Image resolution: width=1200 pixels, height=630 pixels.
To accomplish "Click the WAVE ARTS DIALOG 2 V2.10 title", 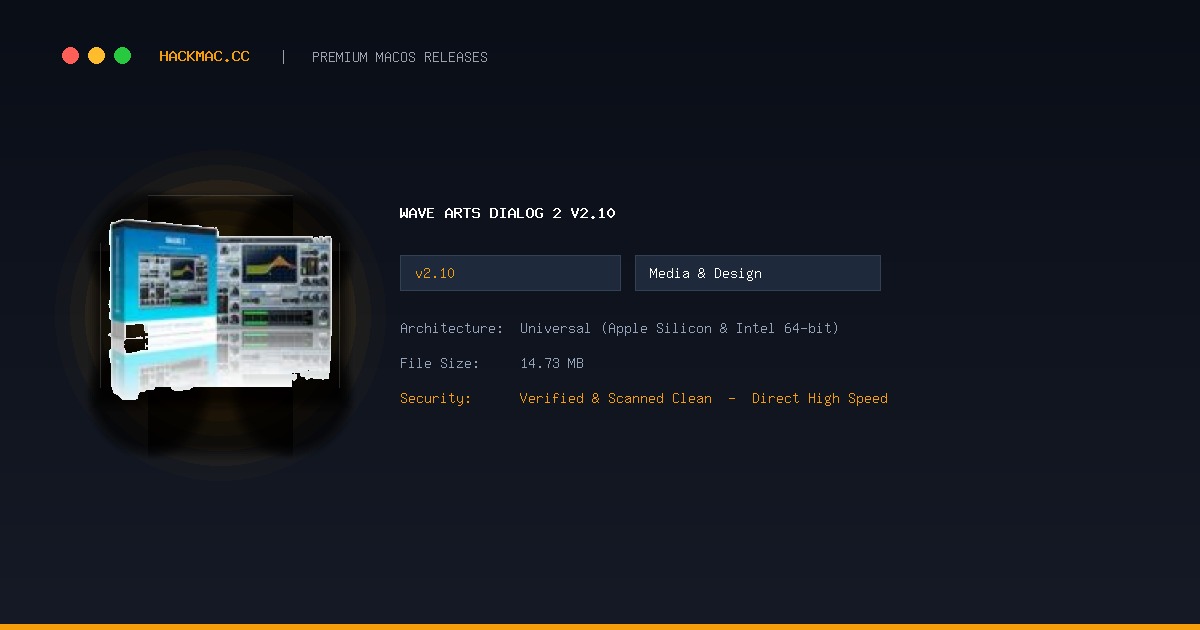I will click(507, 213).
